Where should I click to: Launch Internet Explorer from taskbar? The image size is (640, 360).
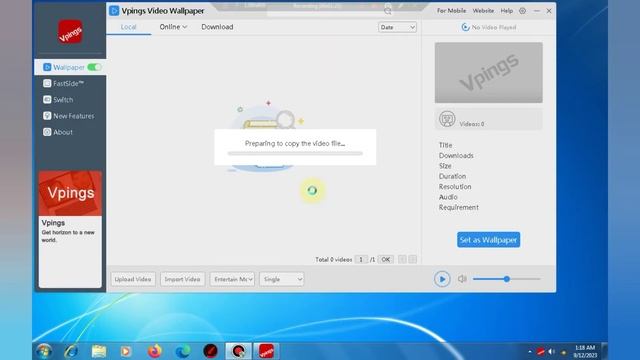(71, 351)
